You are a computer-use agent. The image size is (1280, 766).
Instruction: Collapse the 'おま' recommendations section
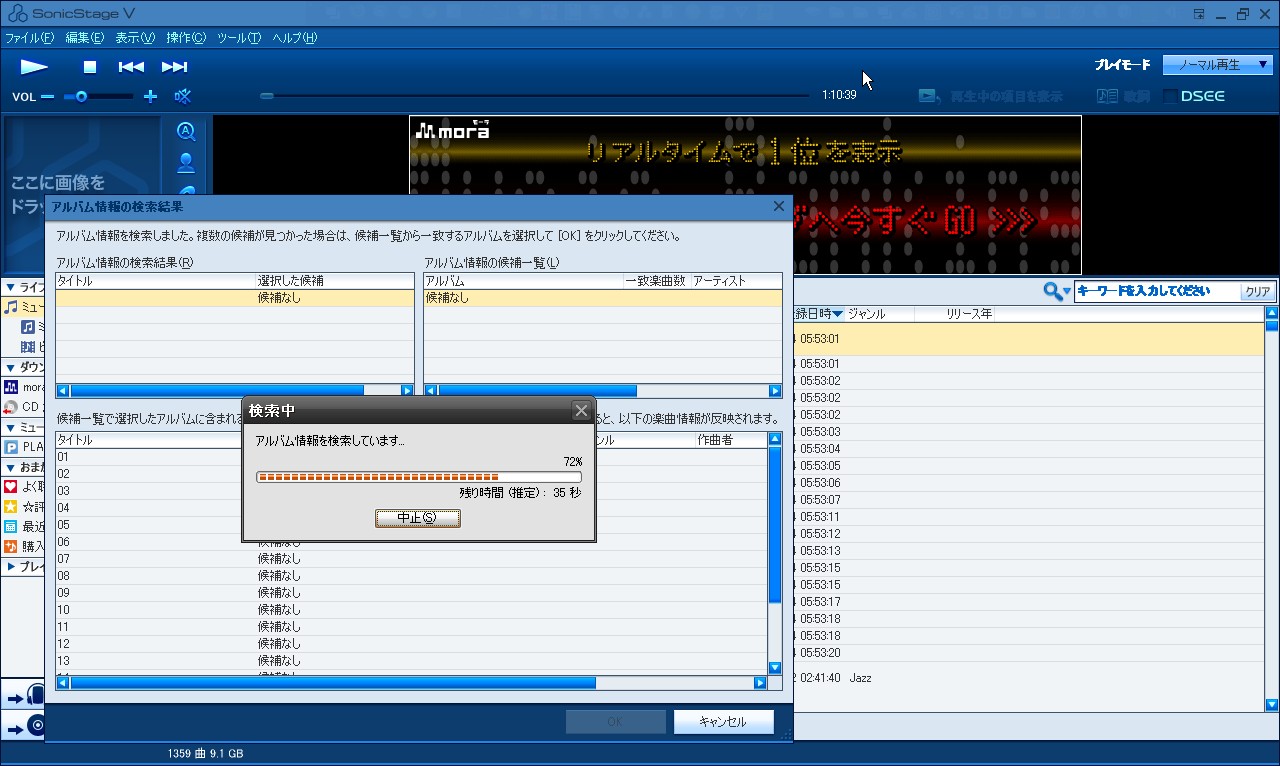pyautogui.click(x=10, y=467)
